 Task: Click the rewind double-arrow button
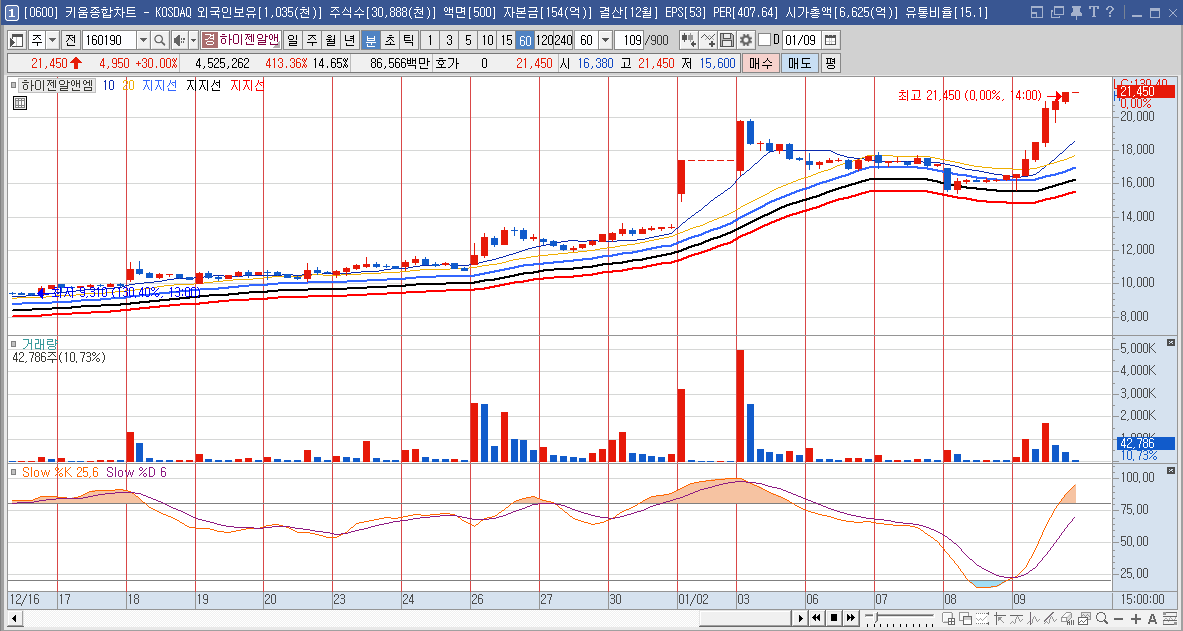(817, 618)
